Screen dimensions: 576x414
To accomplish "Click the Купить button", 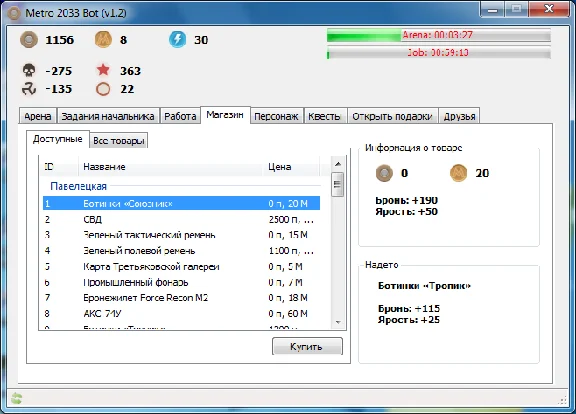I will pos(307,346).
